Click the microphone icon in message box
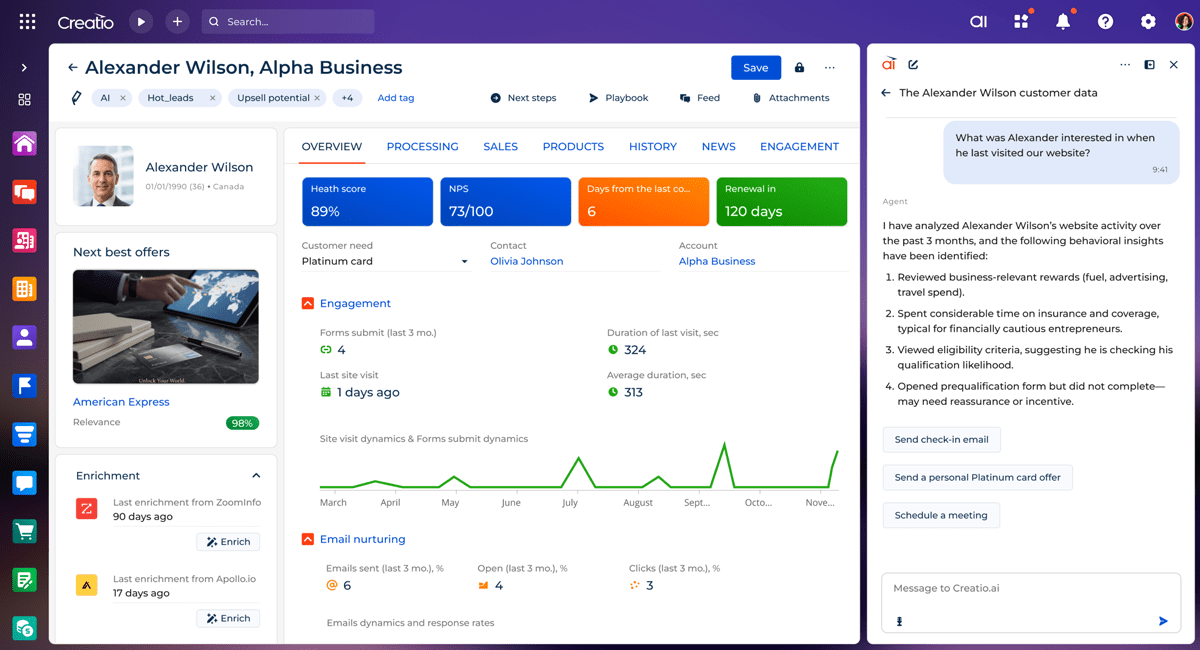Viewport: 1200px width, 650px height. [900, 621]
